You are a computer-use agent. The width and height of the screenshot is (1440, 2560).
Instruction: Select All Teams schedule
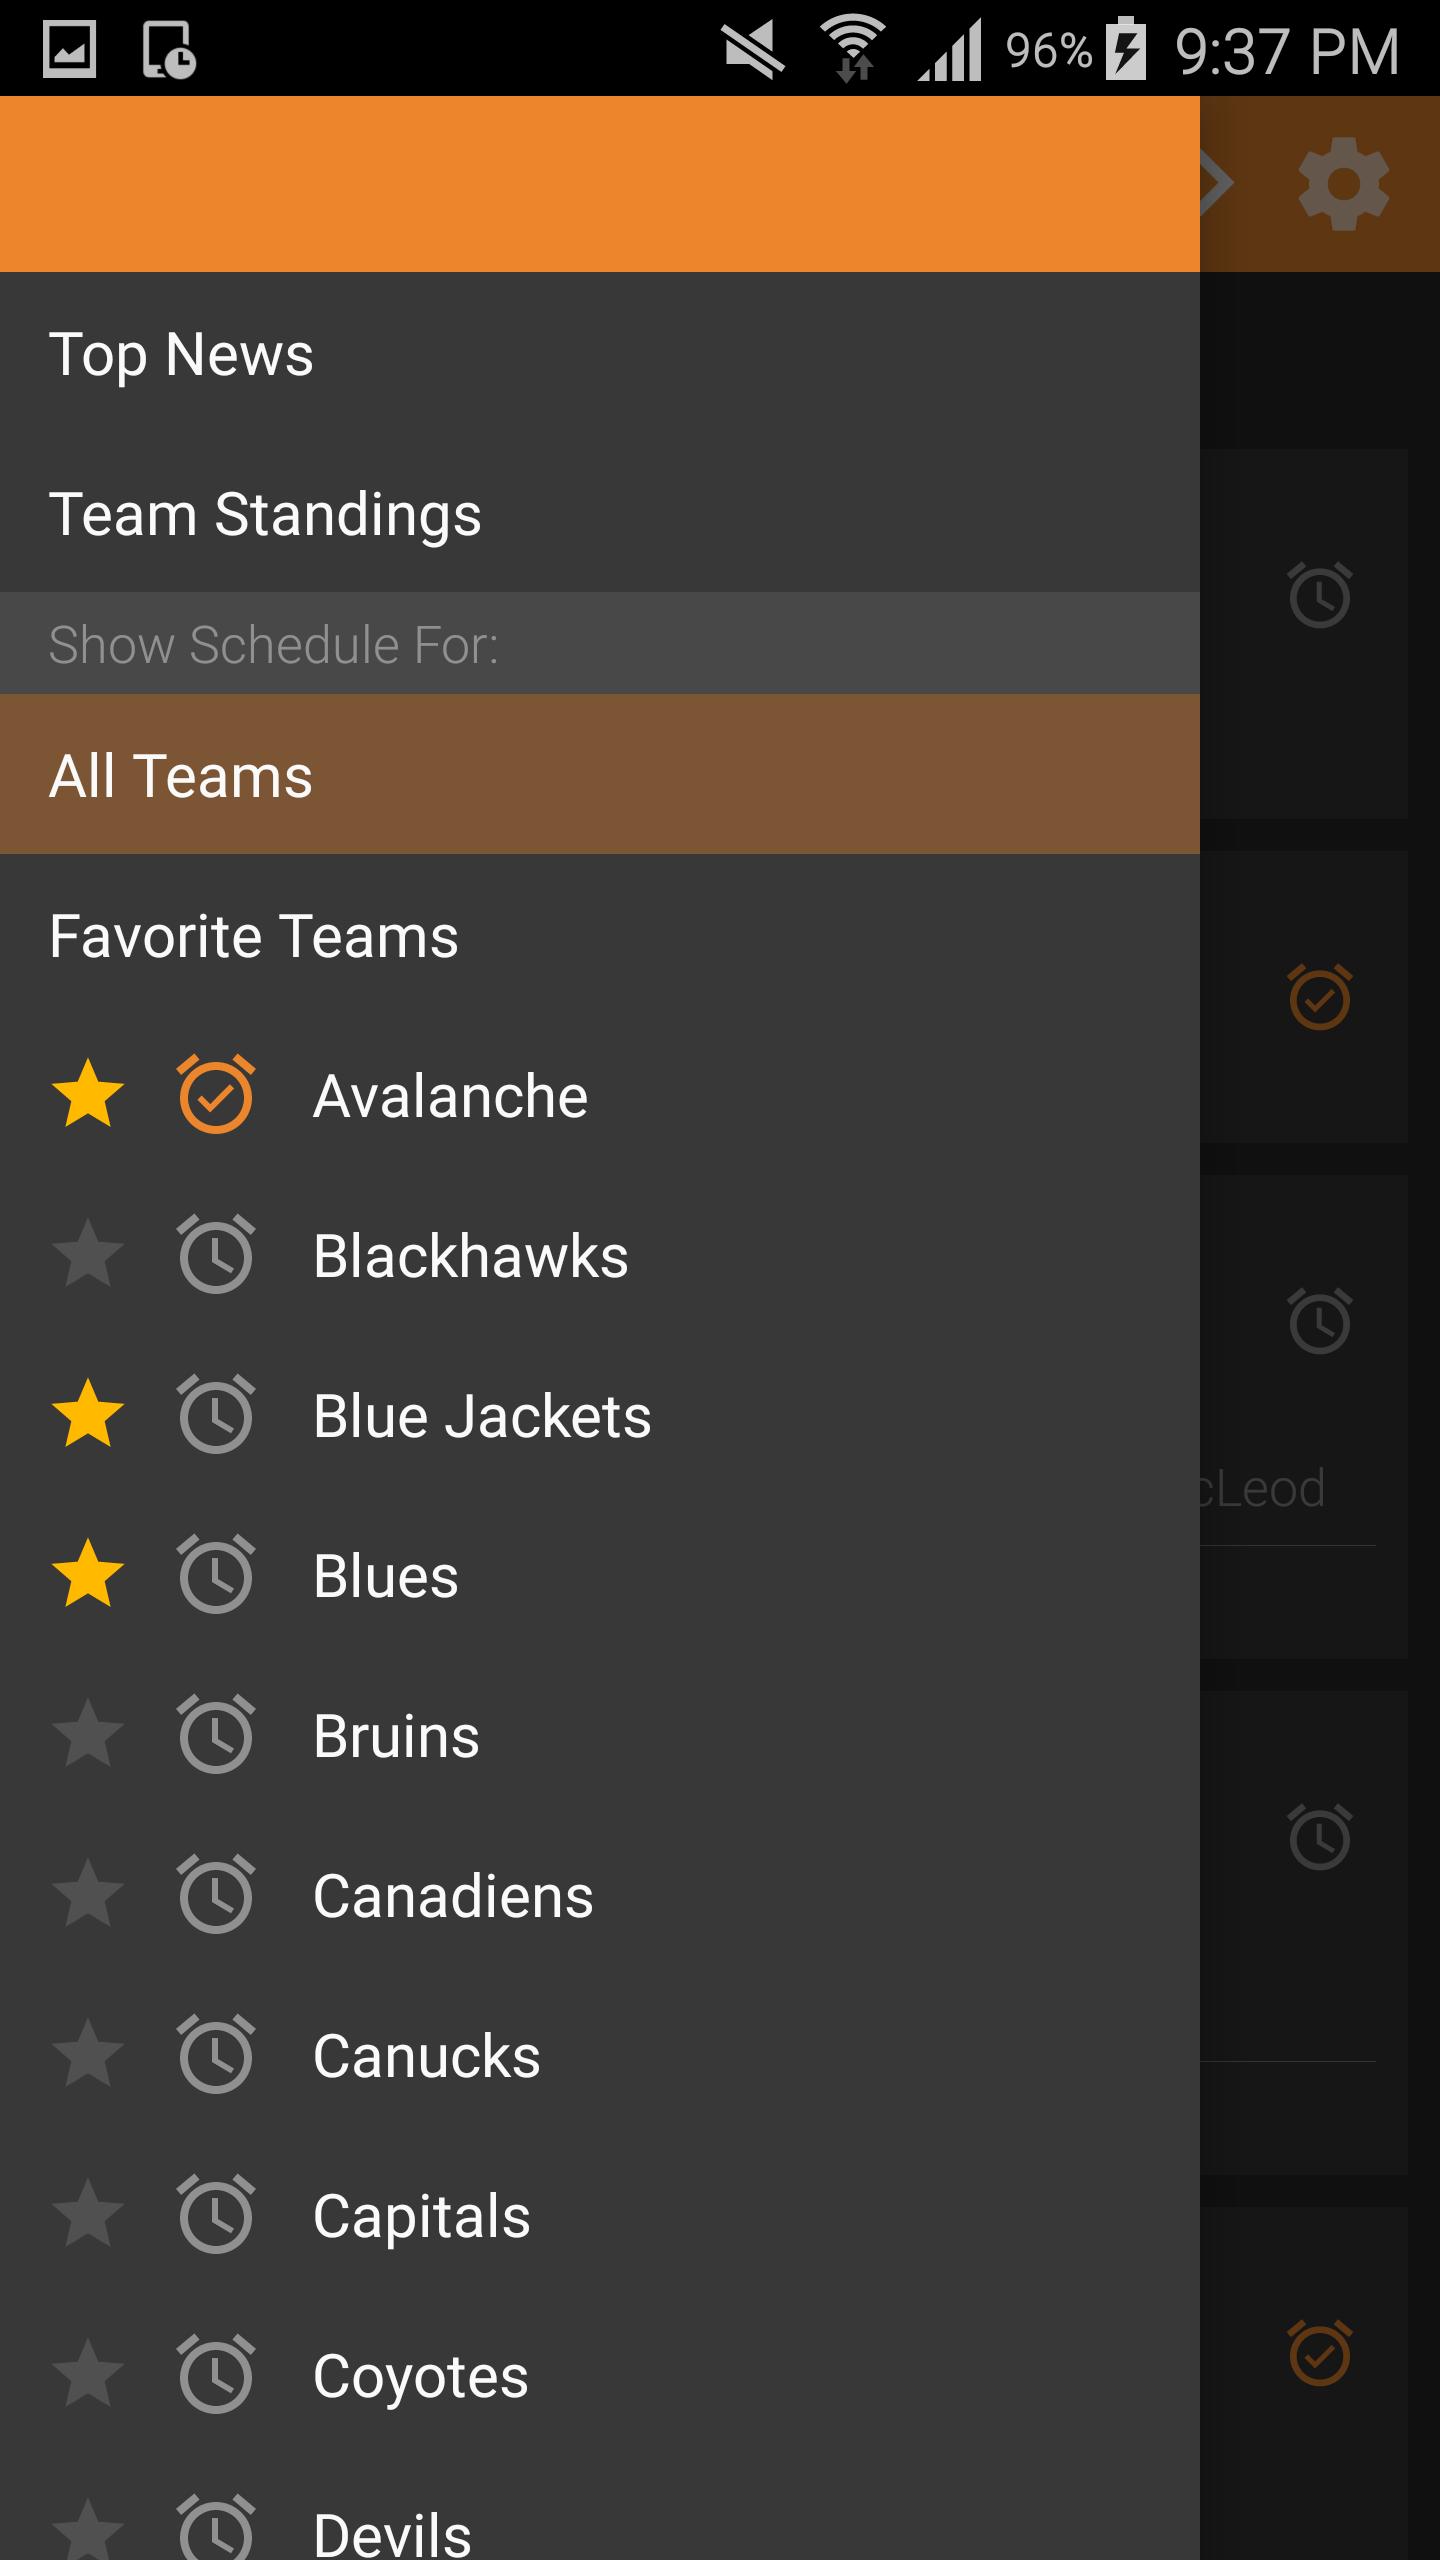tap(600, 774)
